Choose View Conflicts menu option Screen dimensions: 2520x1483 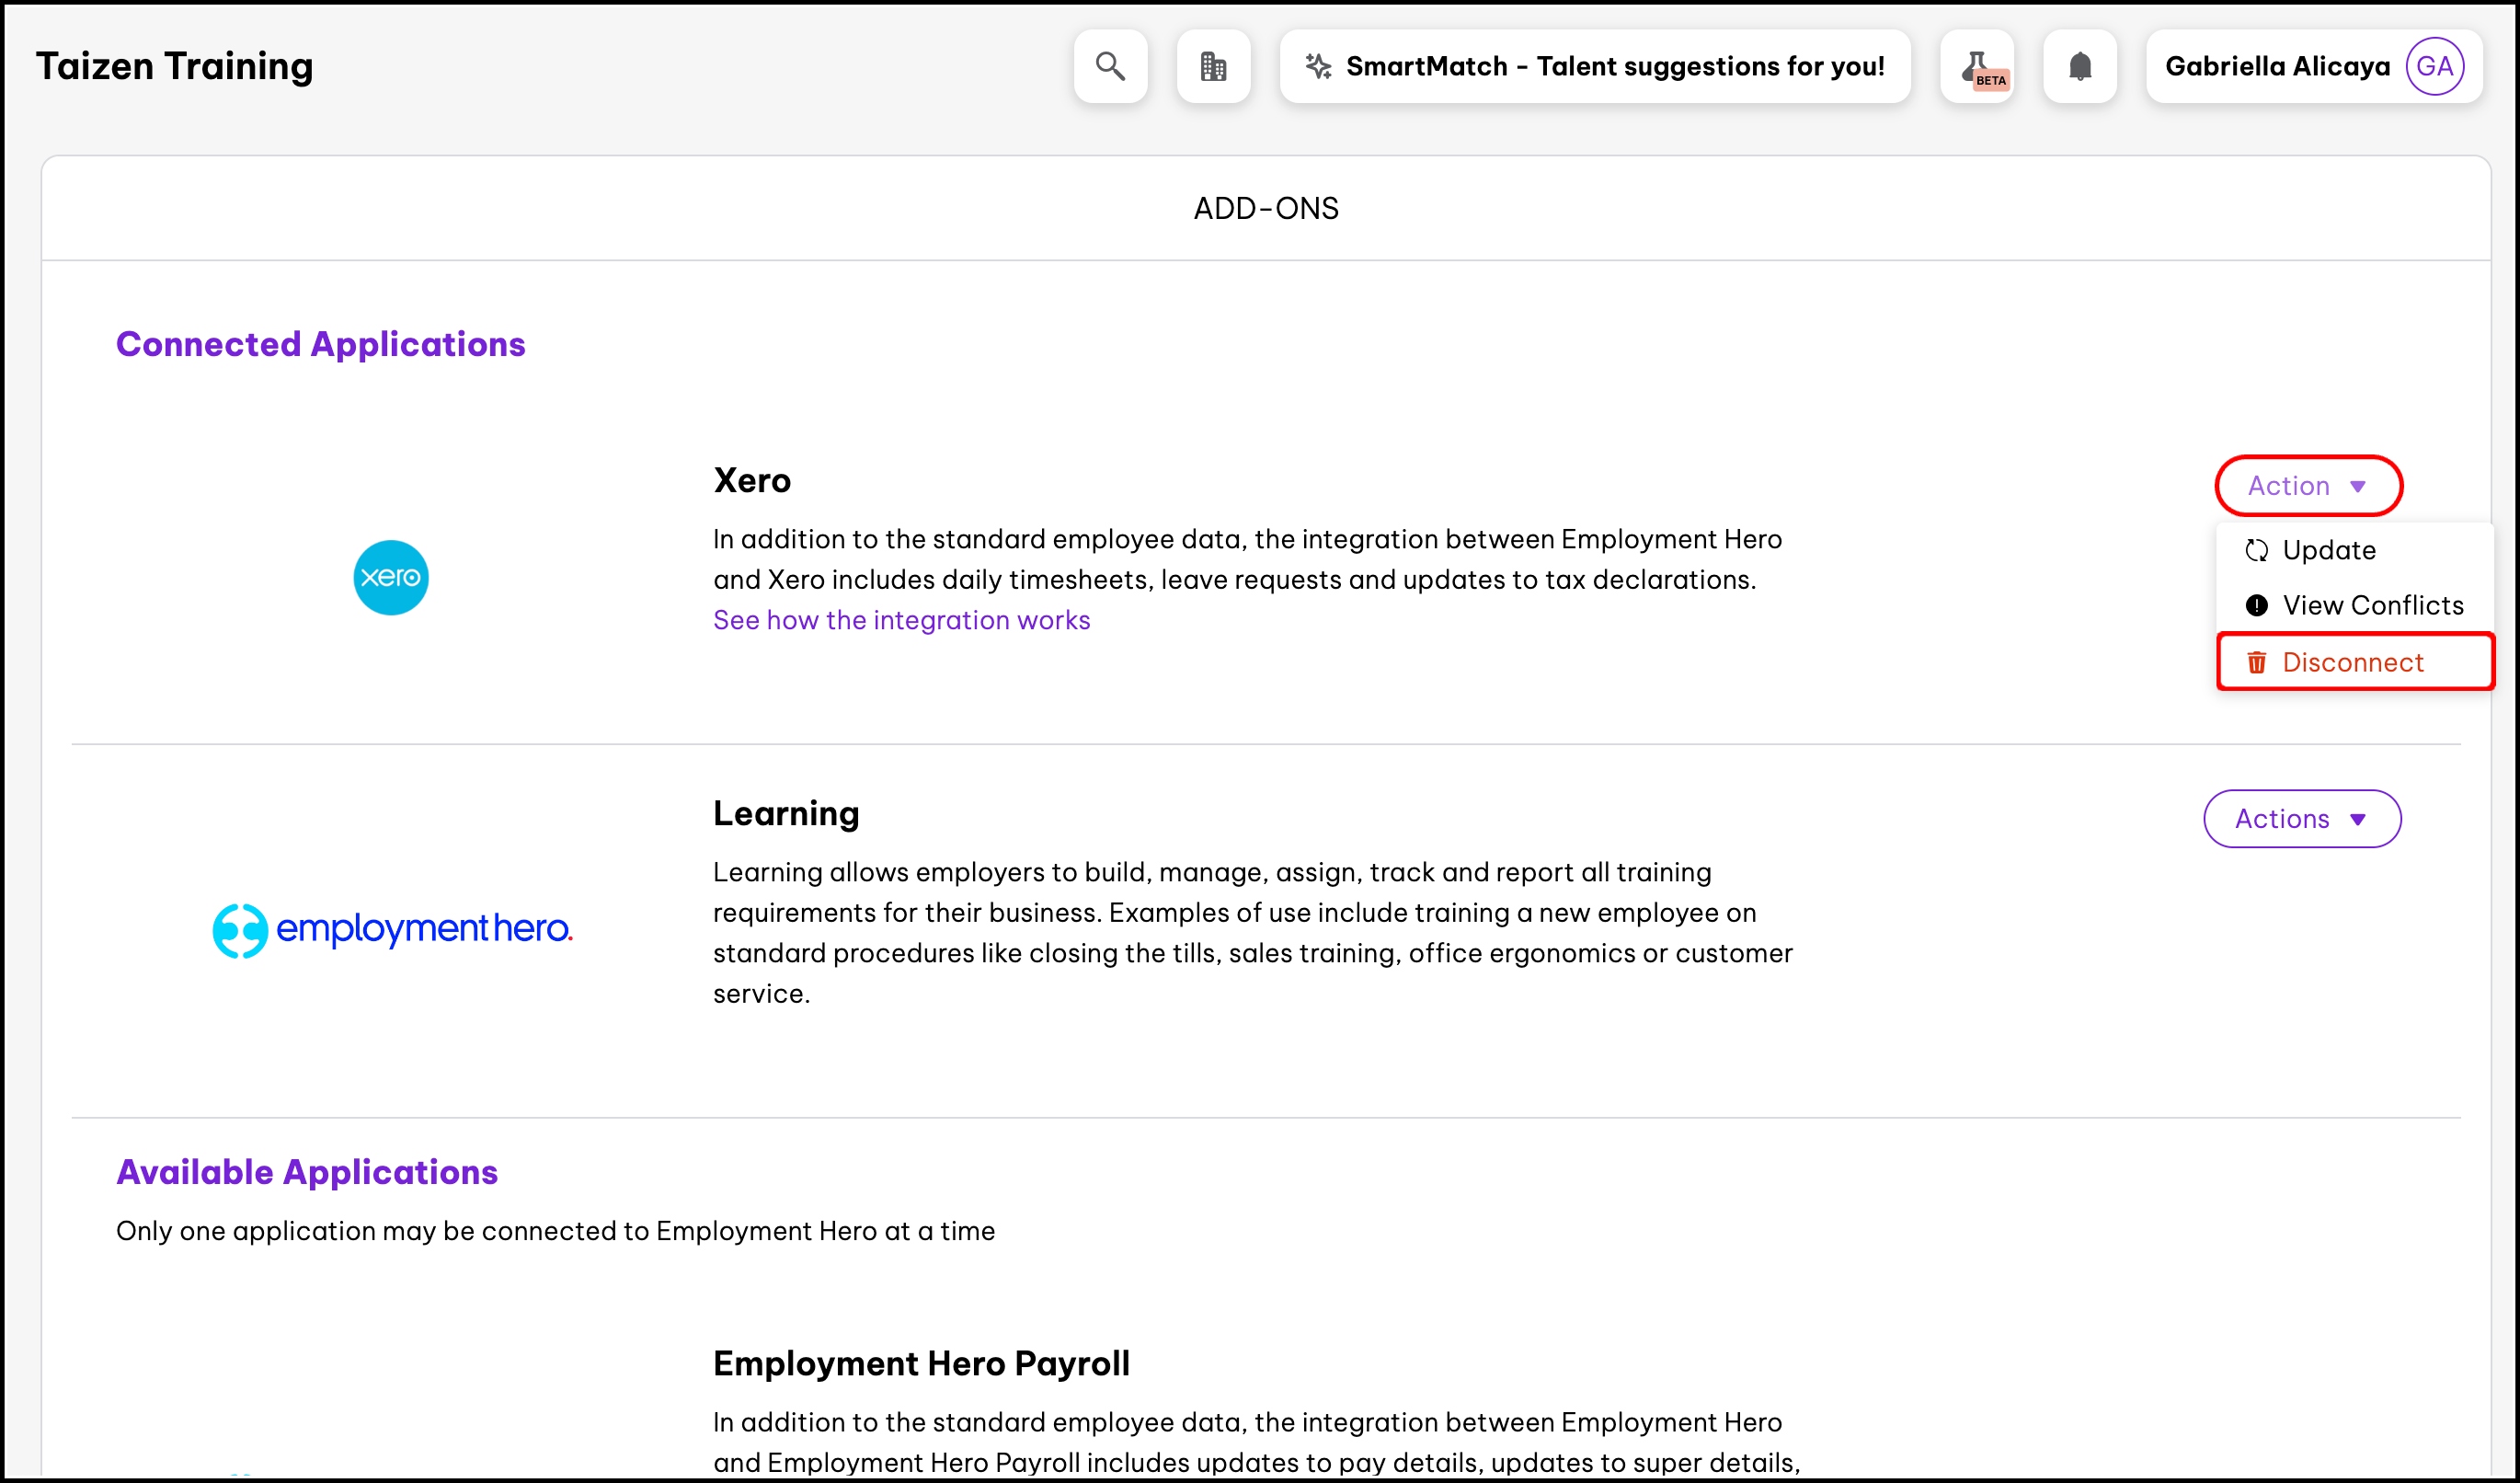(x=2372, y=605)
